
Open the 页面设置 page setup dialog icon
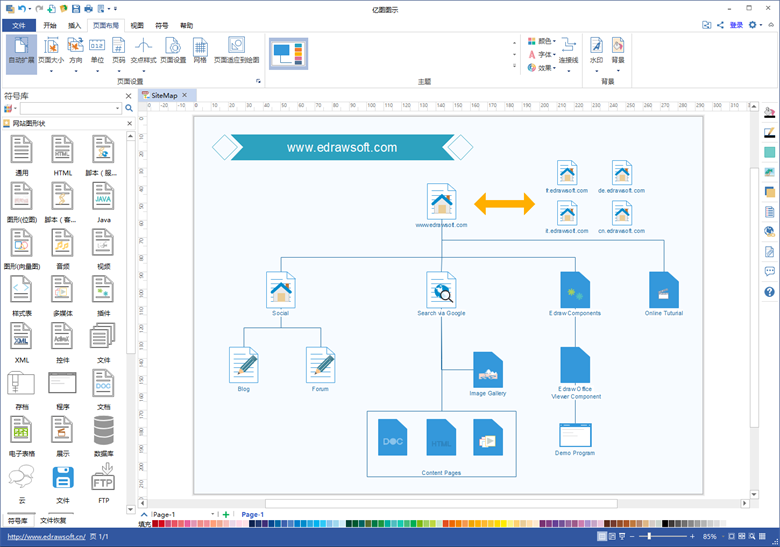[x=173, y=51]
